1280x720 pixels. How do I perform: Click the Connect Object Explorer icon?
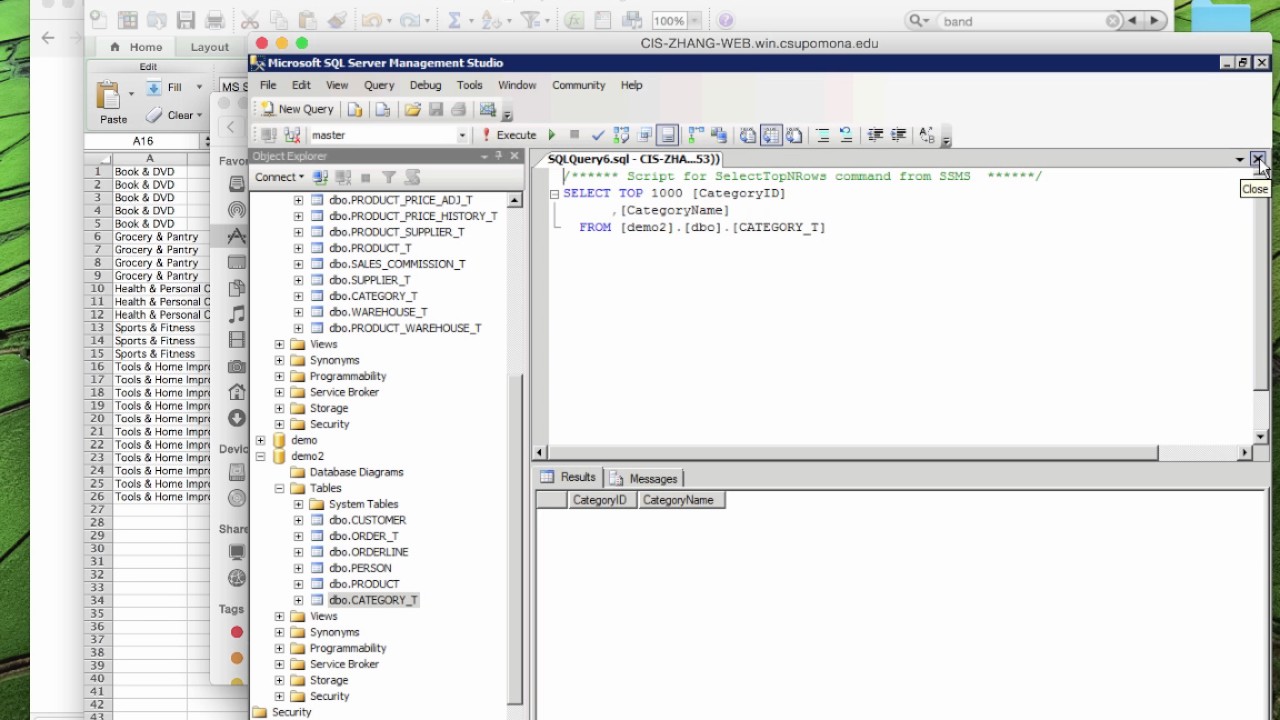pyautogui.click(x=320, y=177)
